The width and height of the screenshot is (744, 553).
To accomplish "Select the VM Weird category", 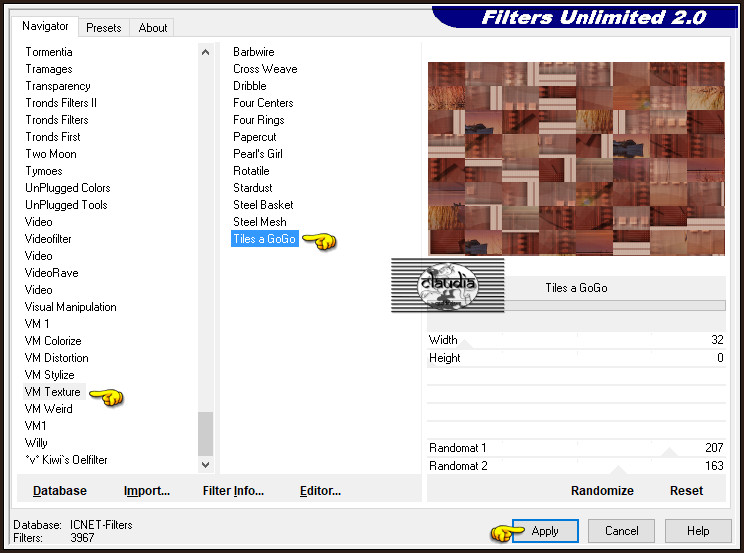I will (x=48, y=409).
